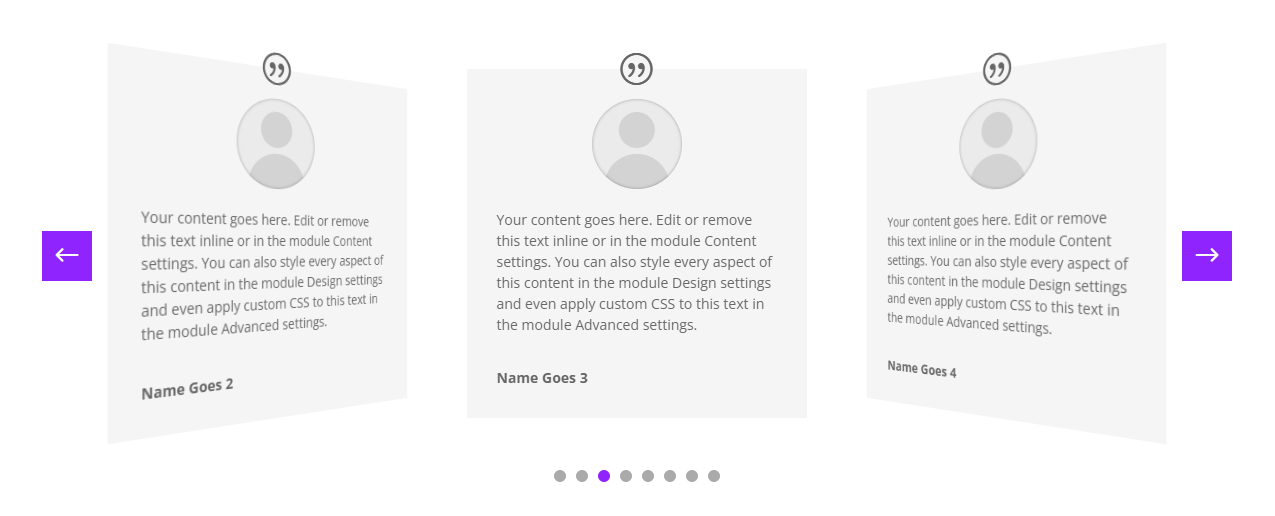Viewport: 1275px width, 516px height.
Task: Select the fifth pagination dot
Action: click(x=648, y=476)
